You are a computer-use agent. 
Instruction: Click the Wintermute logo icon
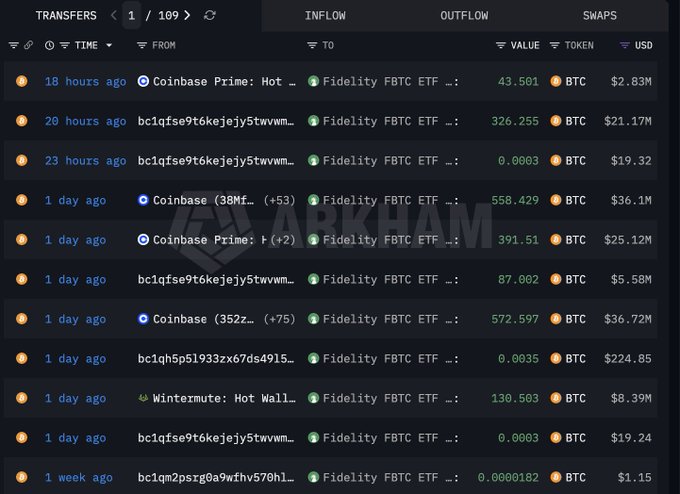143,398
